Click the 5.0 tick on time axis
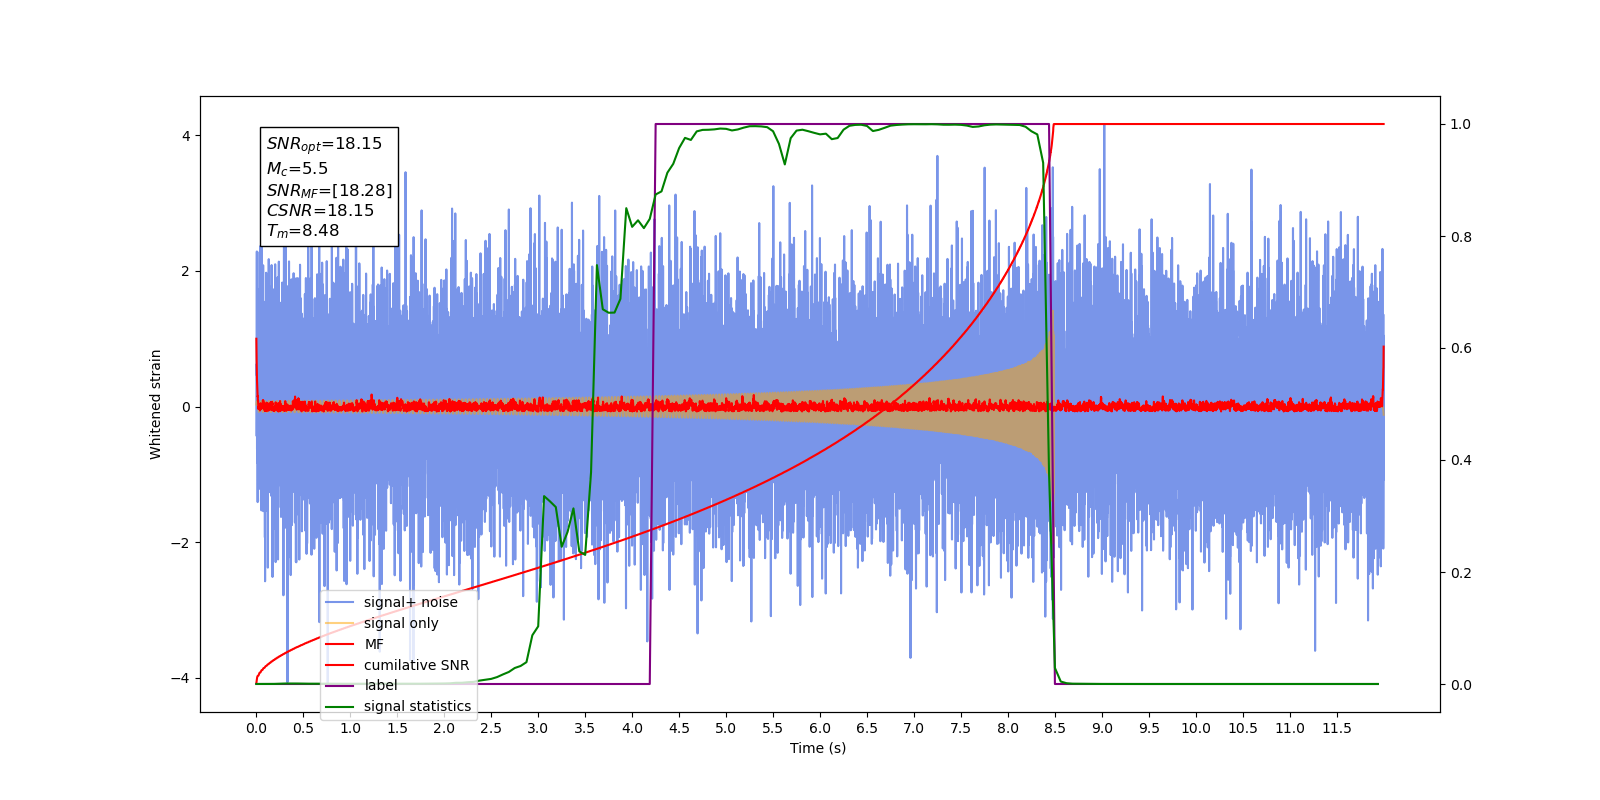 pyautogui.click(x=726, y=728)
